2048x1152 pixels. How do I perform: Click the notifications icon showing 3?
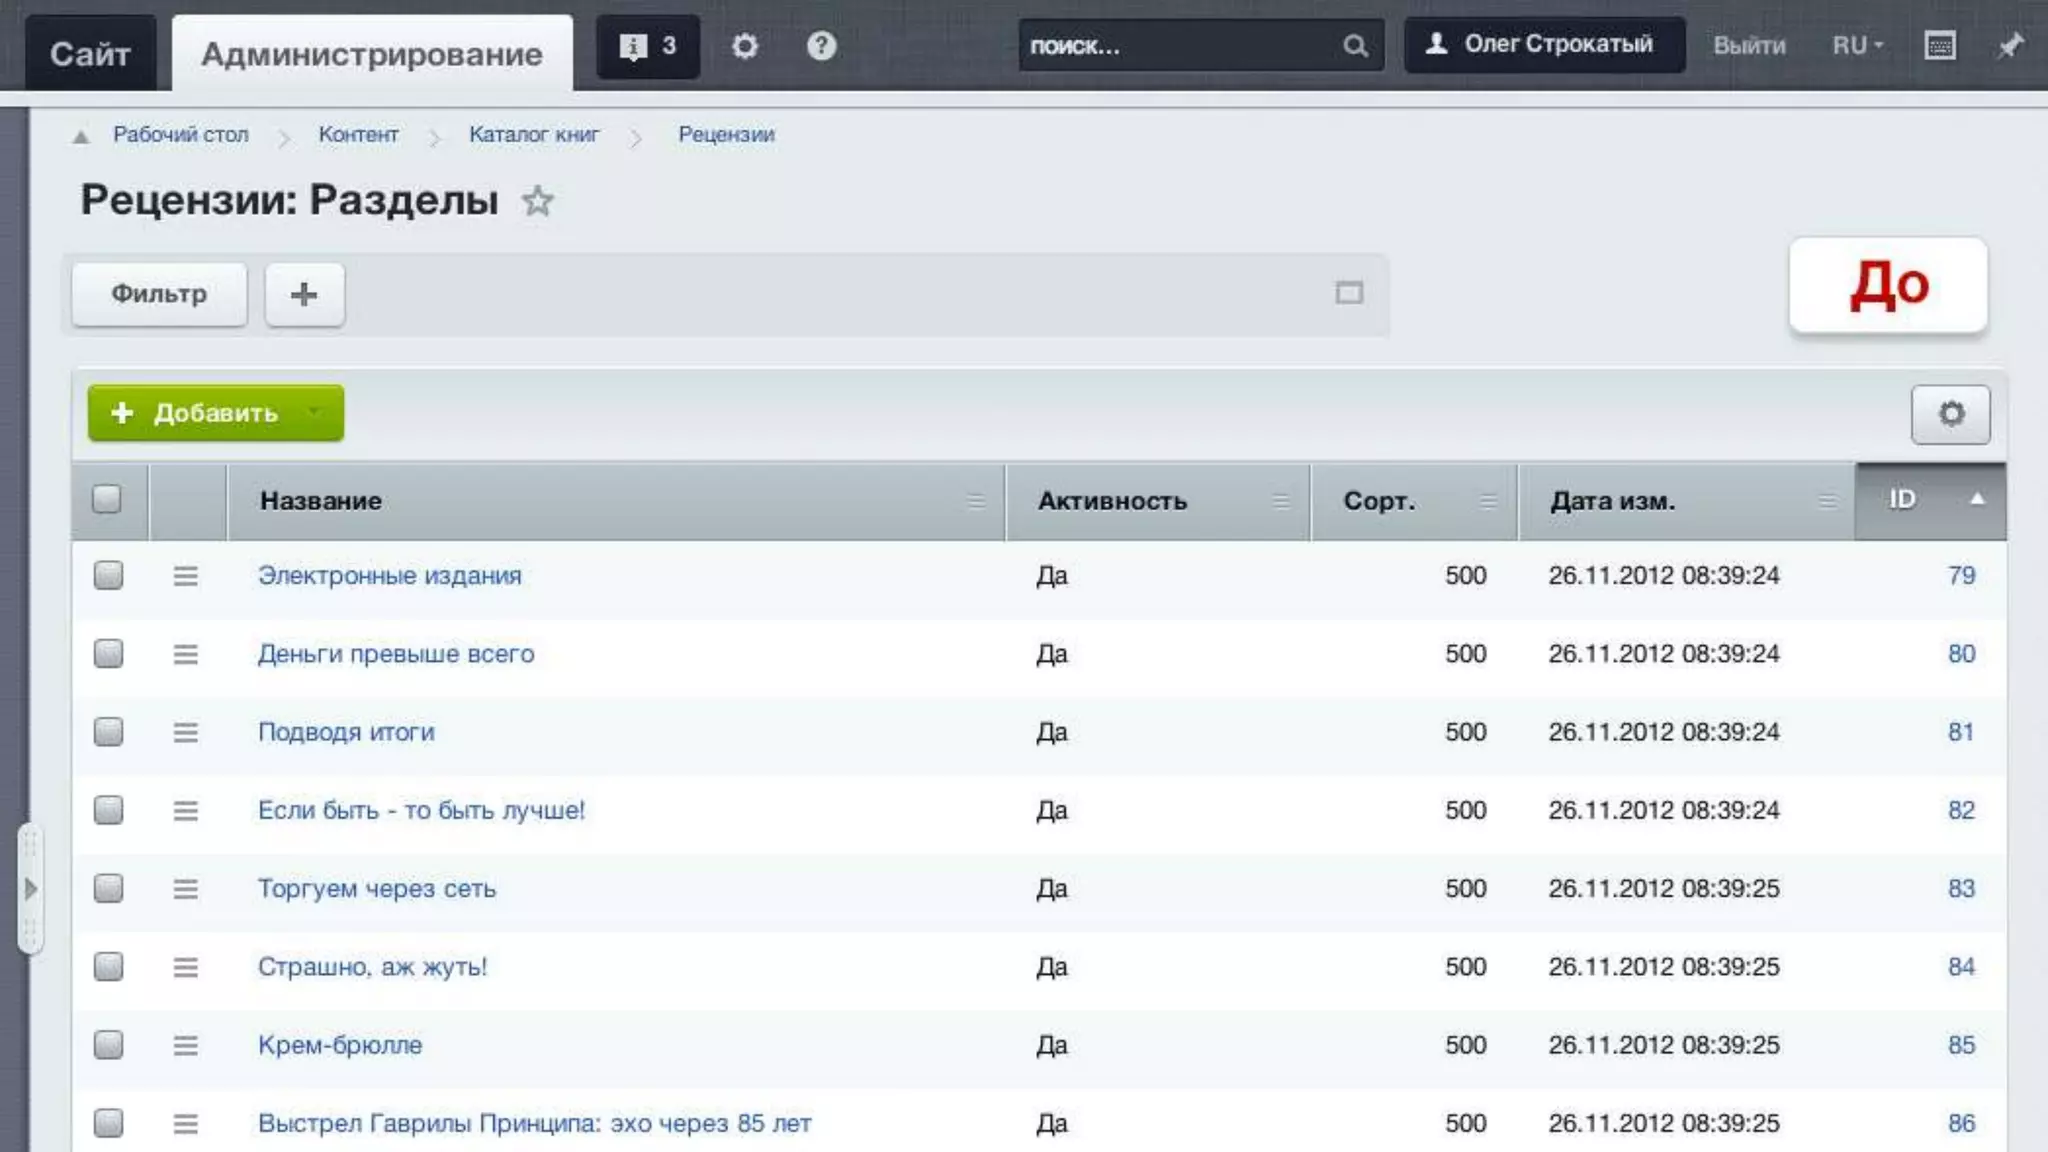[x=647, y=46]
